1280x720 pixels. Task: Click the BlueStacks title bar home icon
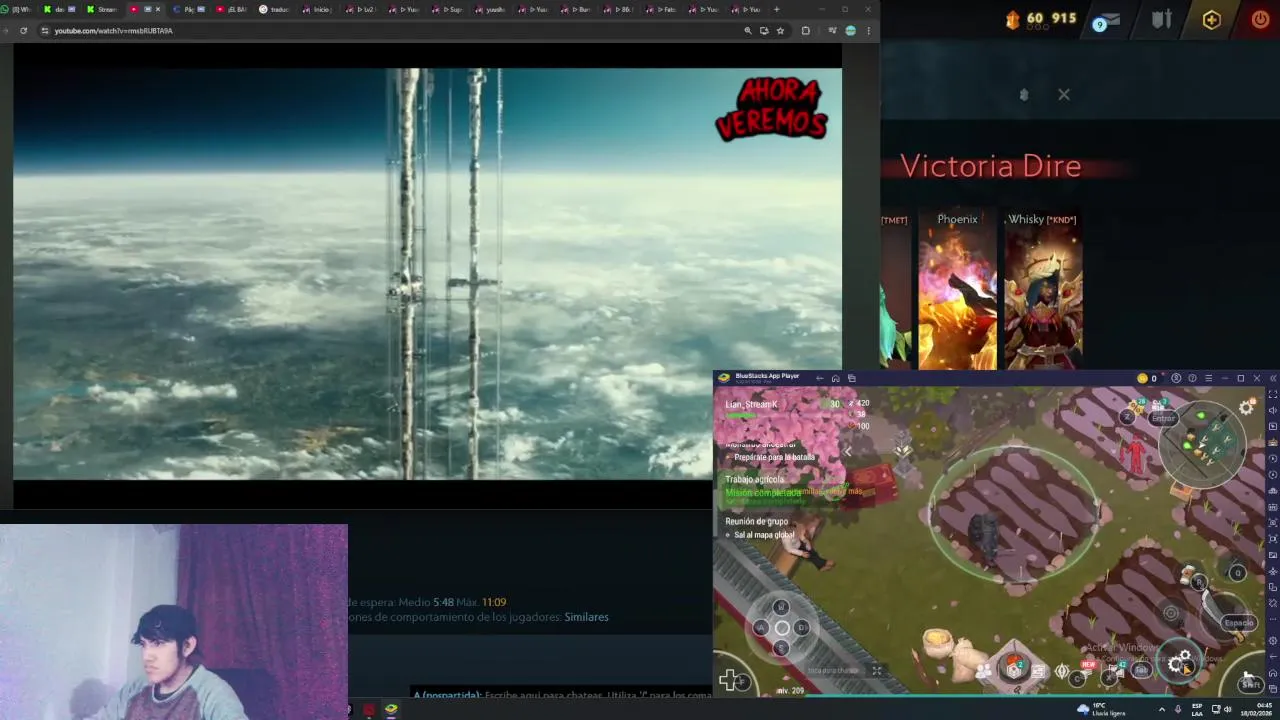[835, 378]
